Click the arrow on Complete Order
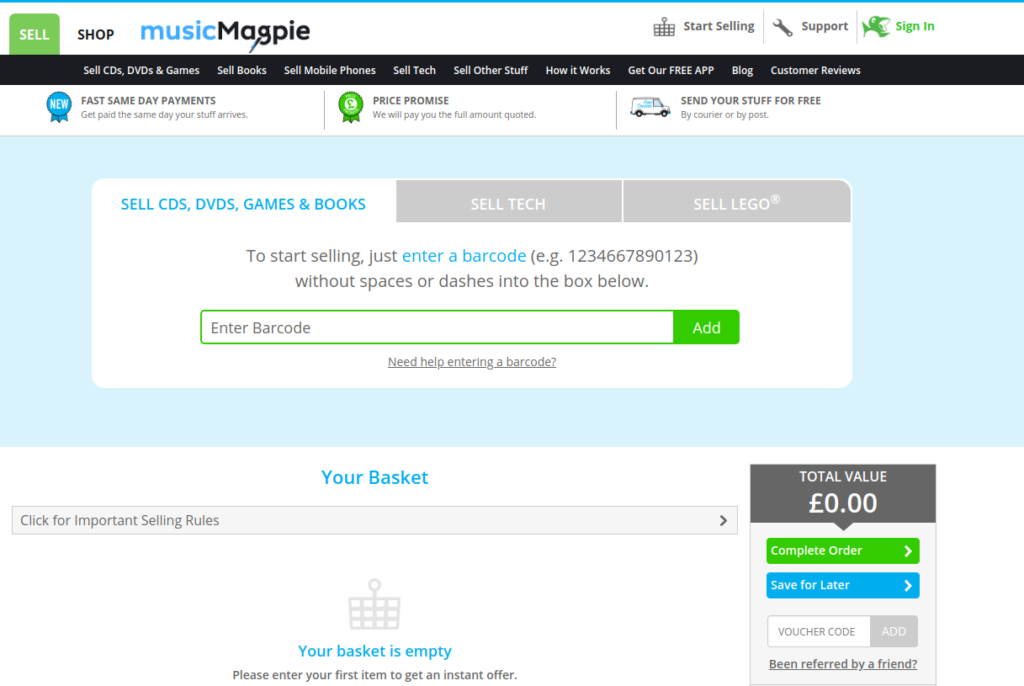This screenshot has height=686, width=1024. click(x=908, y=551)
